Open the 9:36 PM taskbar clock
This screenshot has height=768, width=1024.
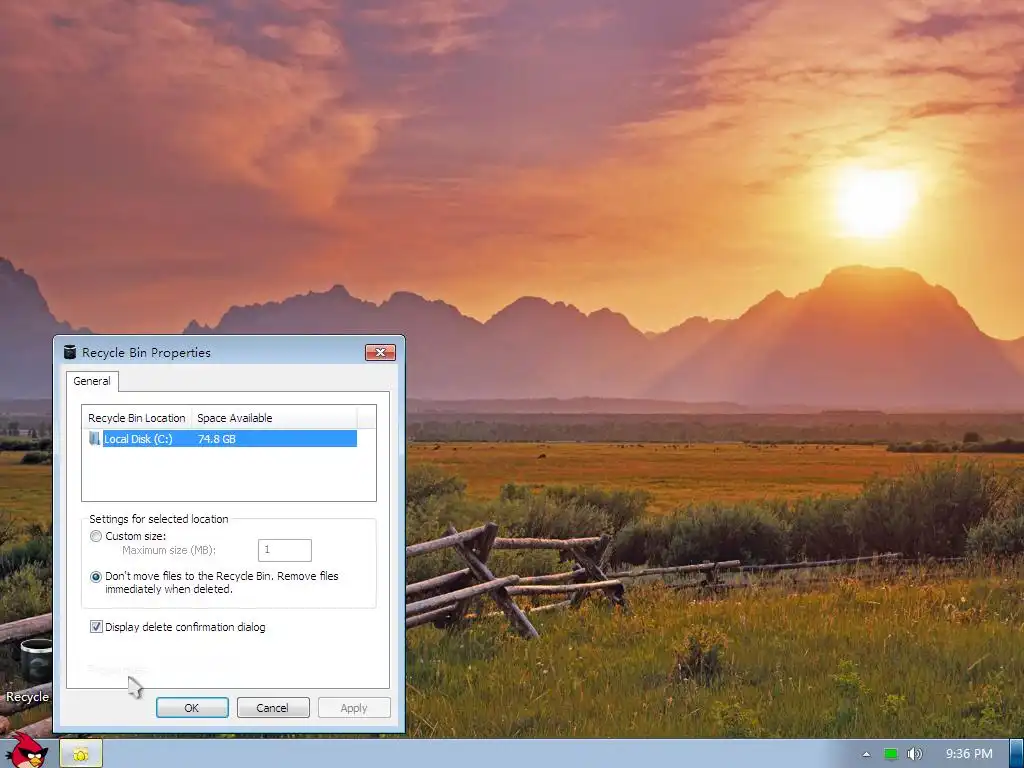coord(969,754)
